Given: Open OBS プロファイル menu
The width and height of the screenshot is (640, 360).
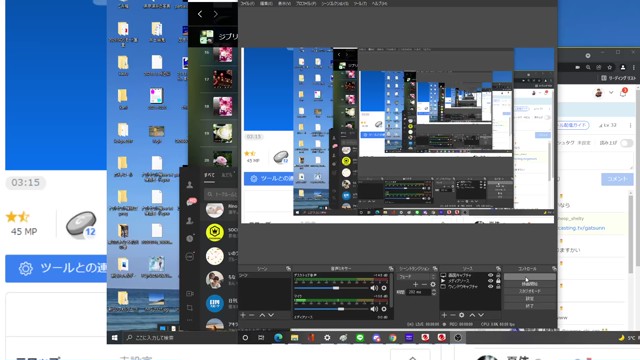Looking at the screenshot, I should tap(306, 3).
